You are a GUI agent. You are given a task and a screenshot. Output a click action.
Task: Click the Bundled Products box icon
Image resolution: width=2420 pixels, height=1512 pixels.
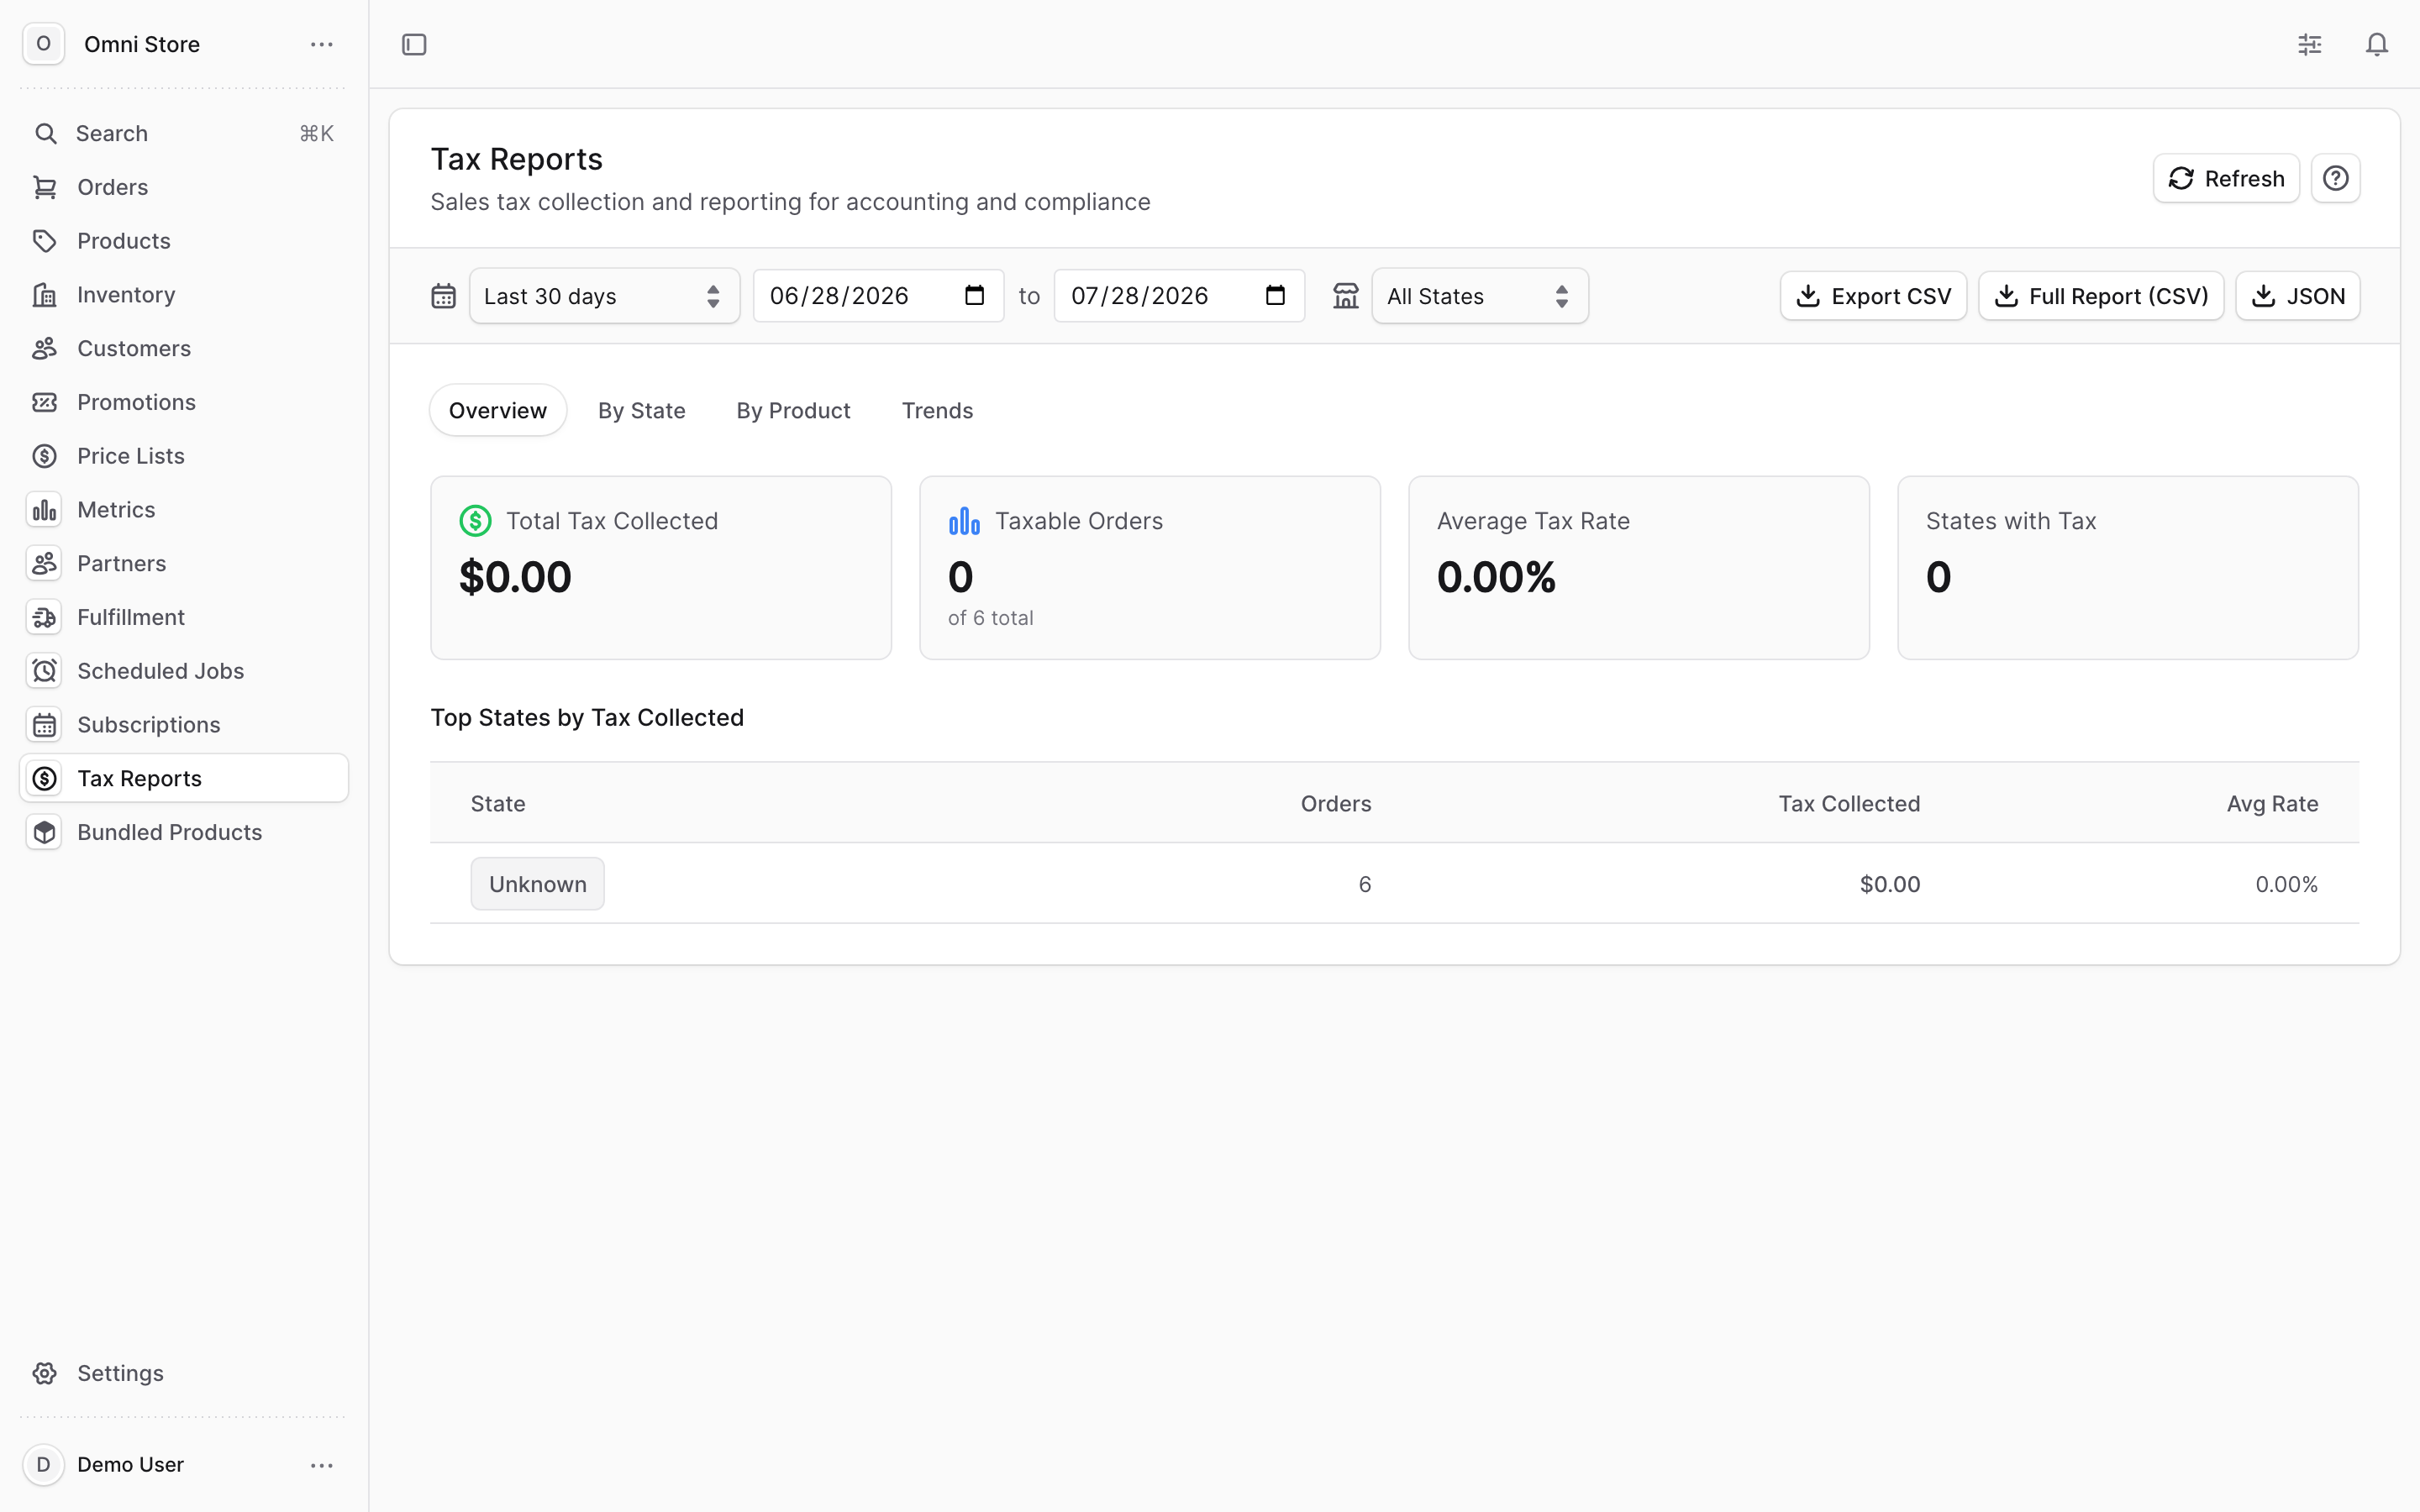point(44,832)
